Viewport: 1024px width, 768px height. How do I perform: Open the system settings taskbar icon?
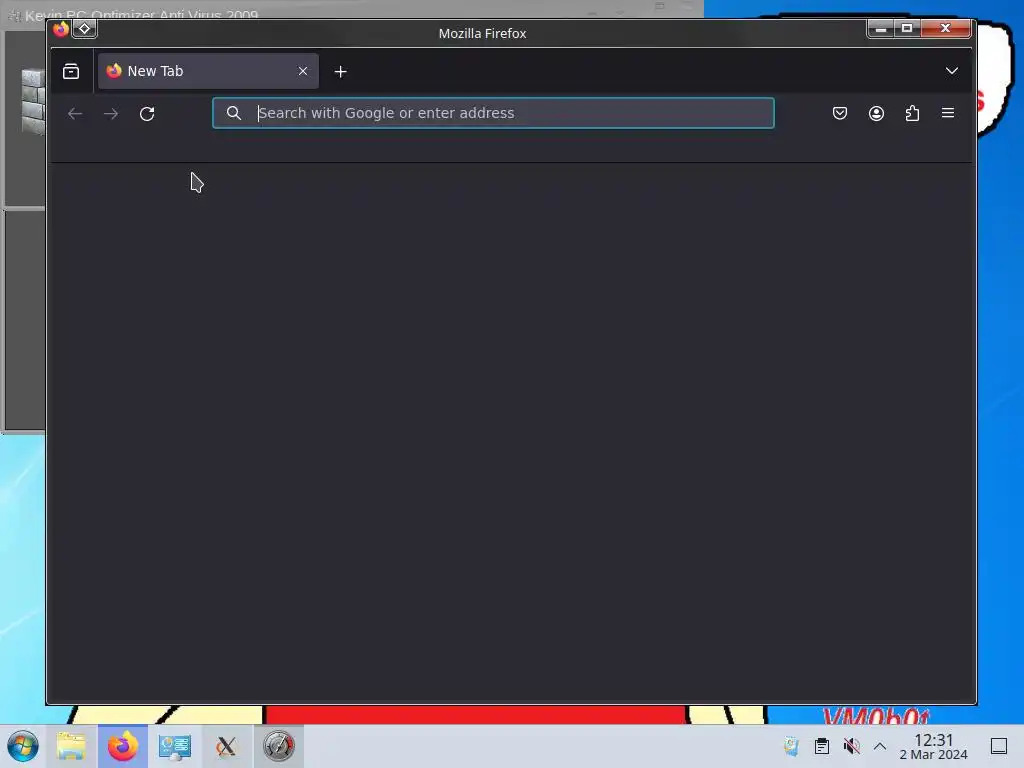point(174,746)
